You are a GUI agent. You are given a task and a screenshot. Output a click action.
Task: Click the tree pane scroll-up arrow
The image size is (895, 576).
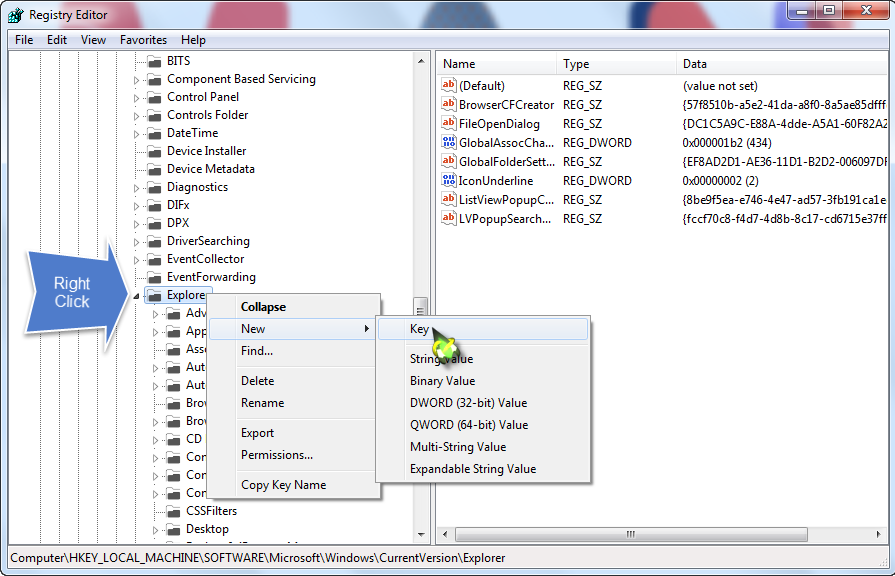[421, 61]
